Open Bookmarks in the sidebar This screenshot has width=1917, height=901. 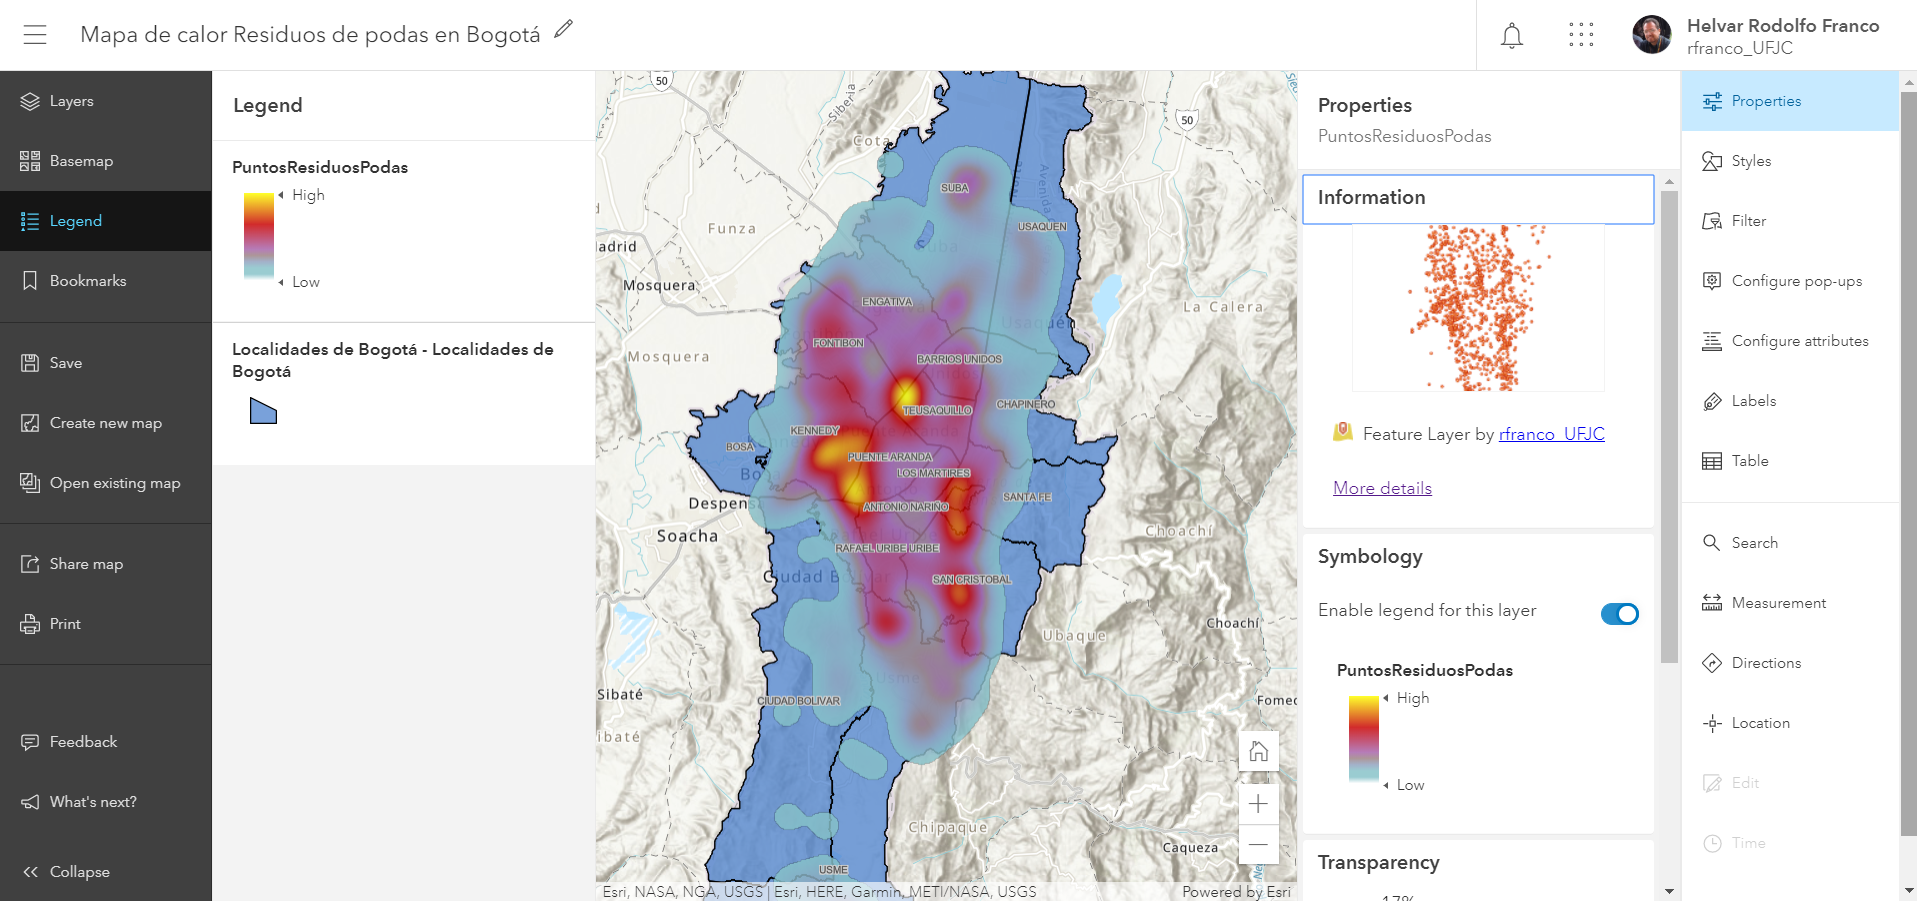point(87,281)
